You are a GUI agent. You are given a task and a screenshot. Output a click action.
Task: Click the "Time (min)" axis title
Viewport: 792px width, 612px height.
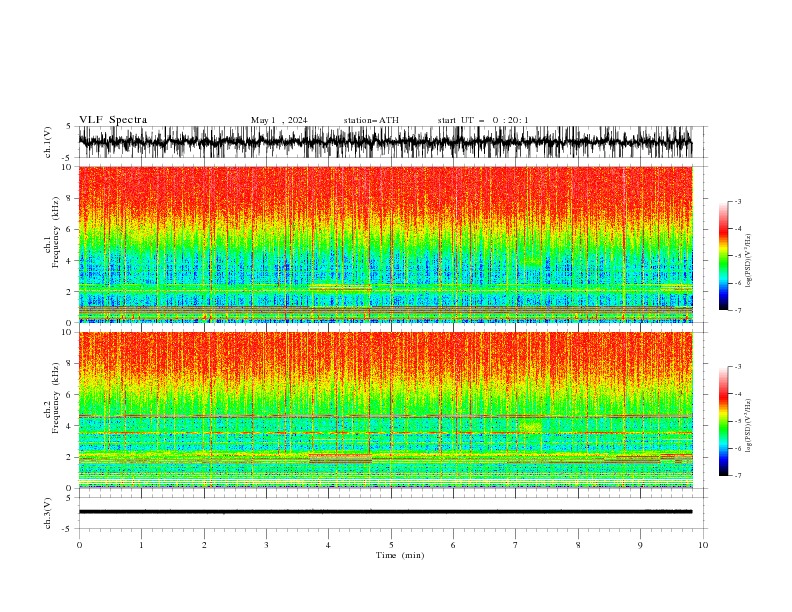[400, 555]
